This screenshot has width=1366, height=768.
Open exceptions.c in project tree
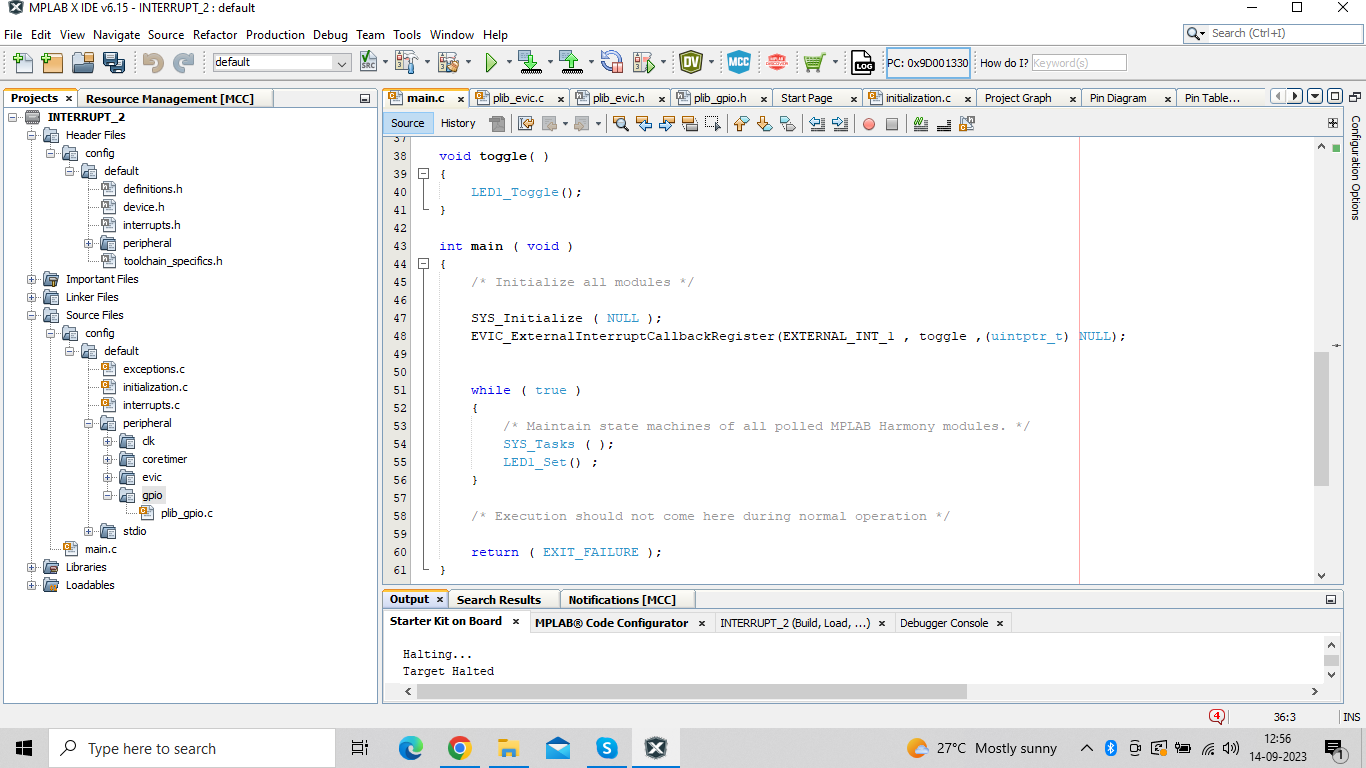click(153, 369)
